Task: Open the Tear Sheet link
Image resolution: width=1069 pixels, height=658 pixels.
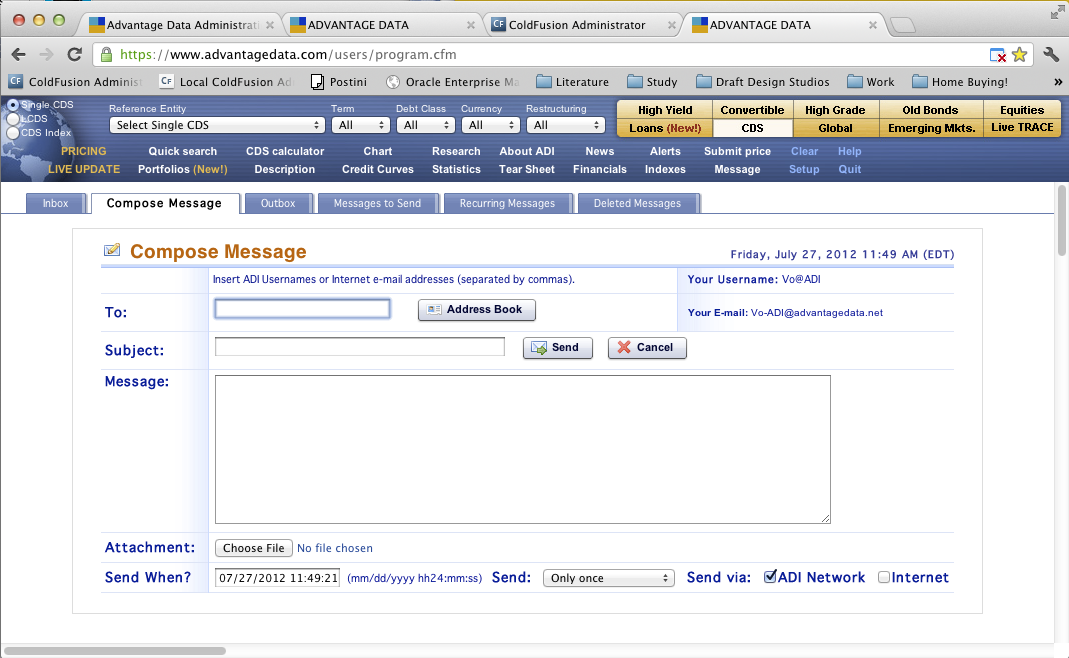Action: coord(527,169)
